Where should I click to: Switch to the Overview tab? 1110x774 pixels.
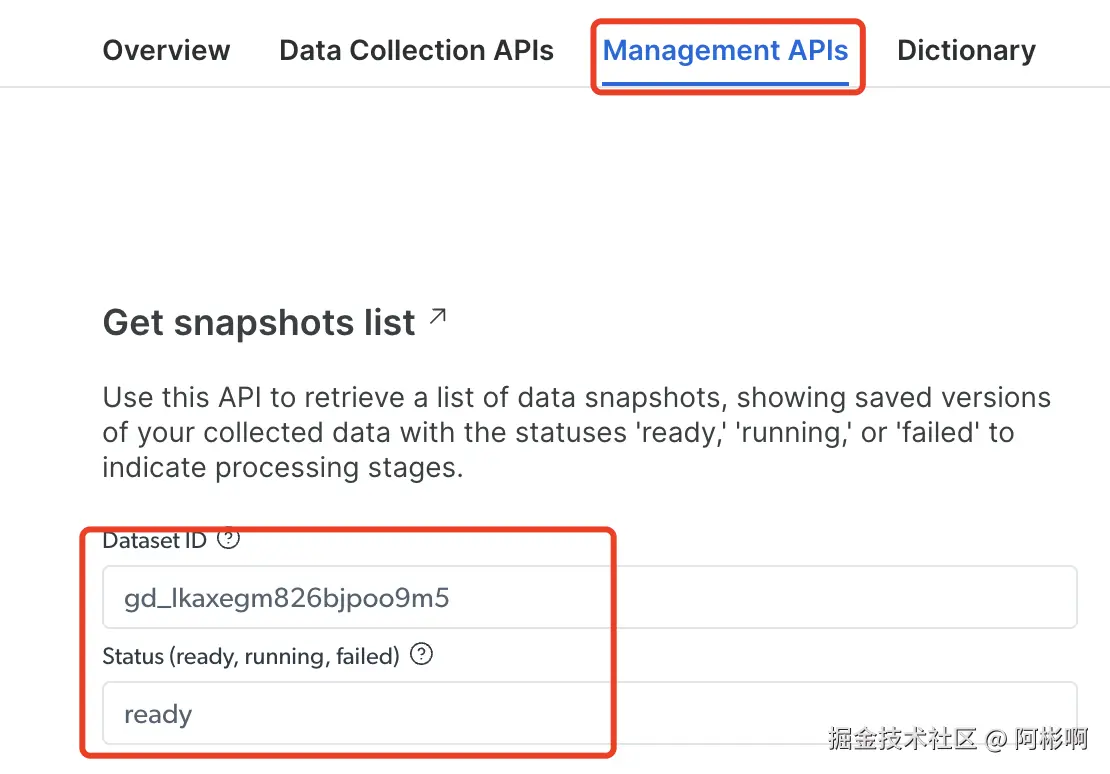point(166,51)
